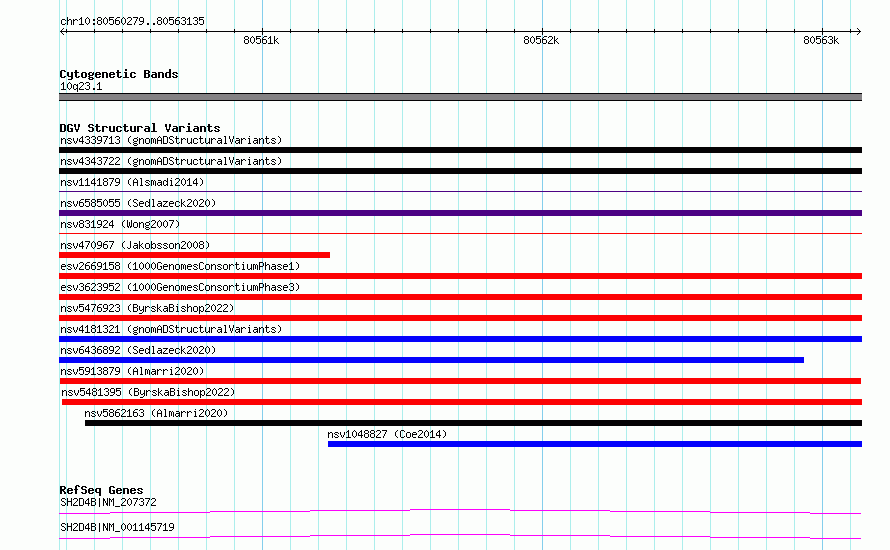Click the right arrow on the ruler
Image resolution: width=890 pixels, height=550 pixels.
click(x=858, y=32)
